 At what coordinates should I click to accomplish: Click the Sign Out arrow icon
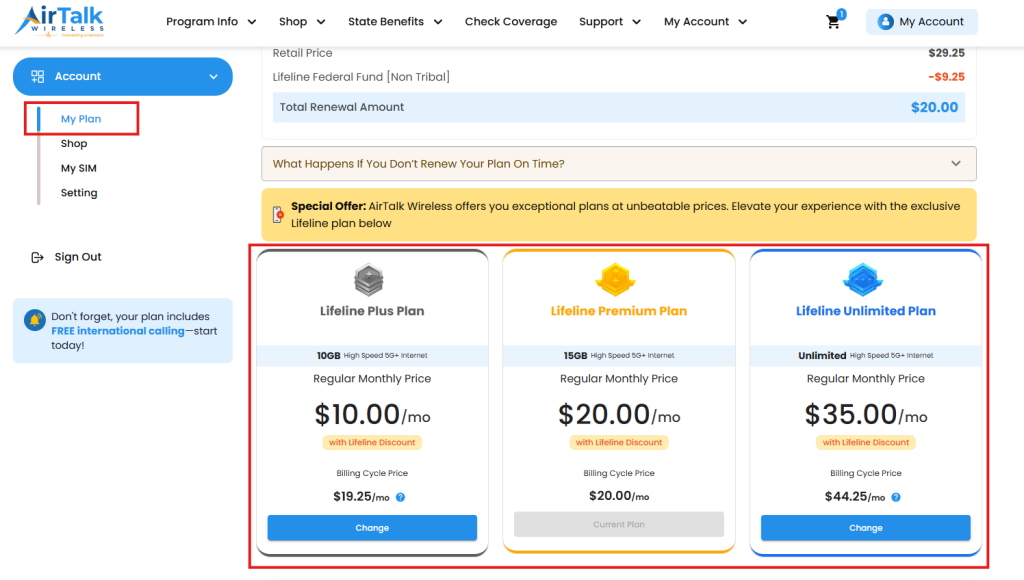[37, 257]
